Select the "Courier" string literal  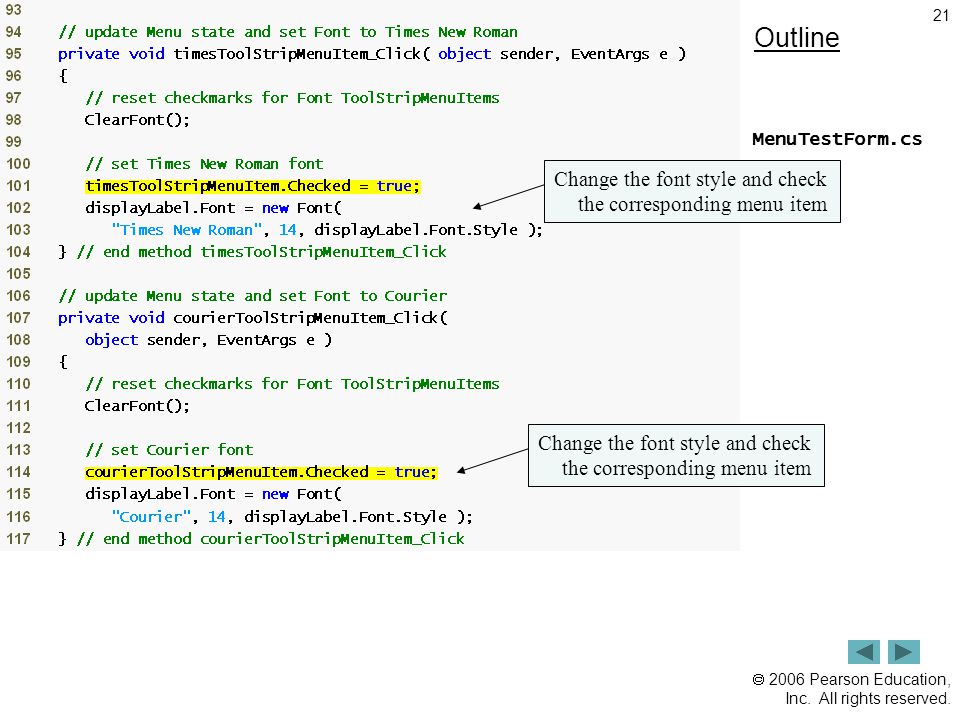pyautogui.click(x=151, y=517)
